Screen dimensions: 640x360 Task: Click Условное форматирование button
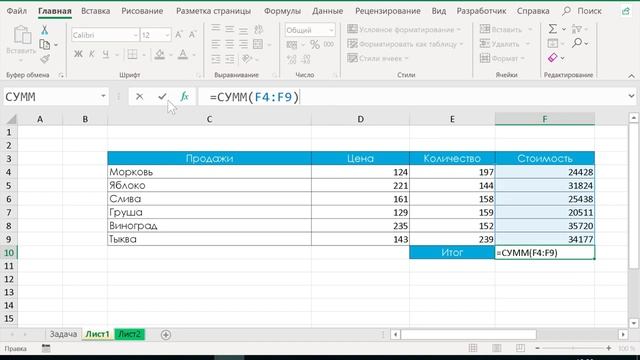pyautogui.click(x=404, y=29)
